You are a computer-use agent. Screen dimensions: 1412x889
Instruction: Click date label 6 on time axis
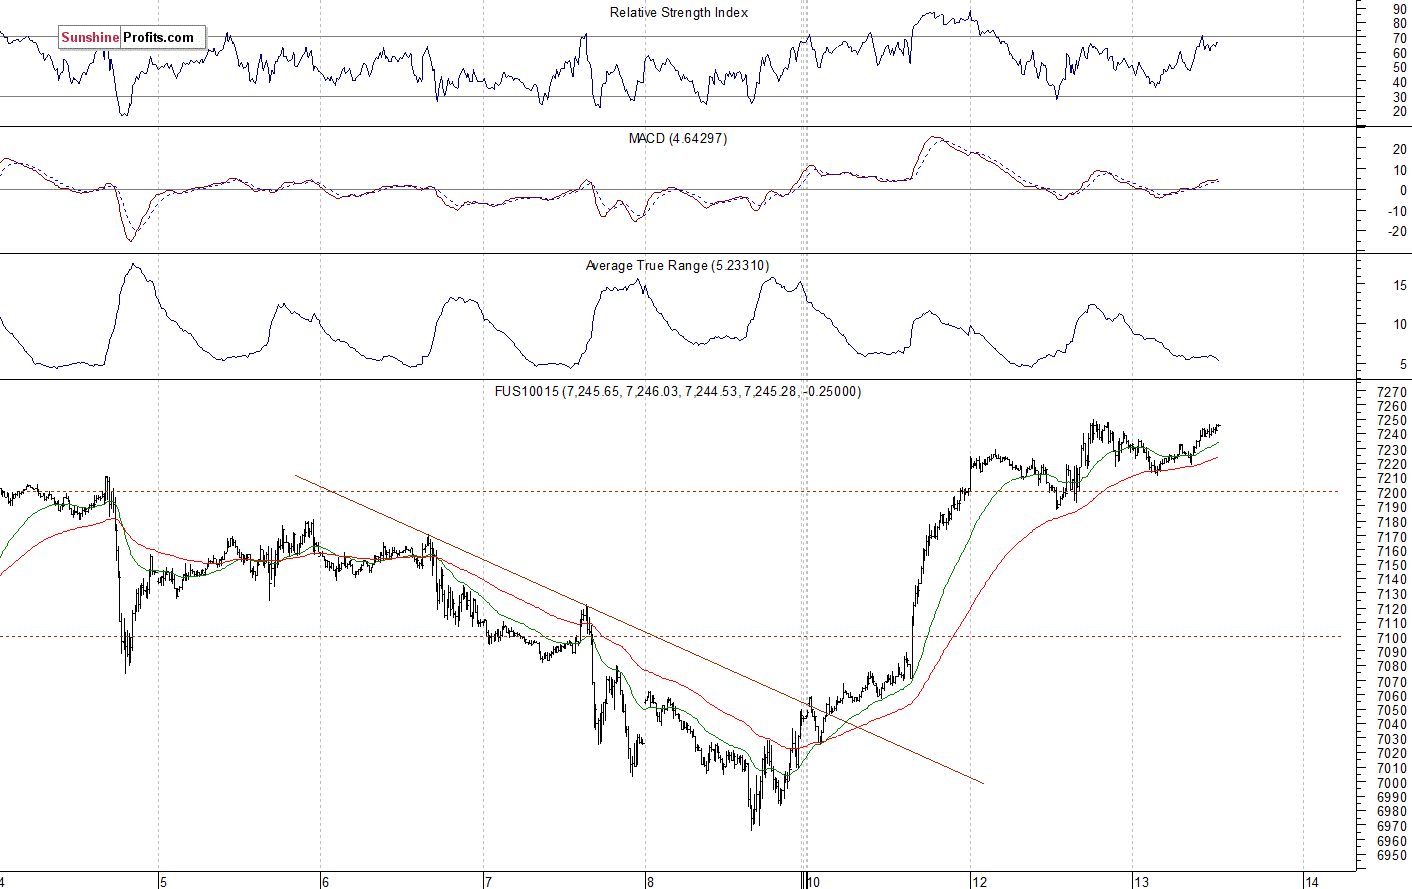pos(325,881)
